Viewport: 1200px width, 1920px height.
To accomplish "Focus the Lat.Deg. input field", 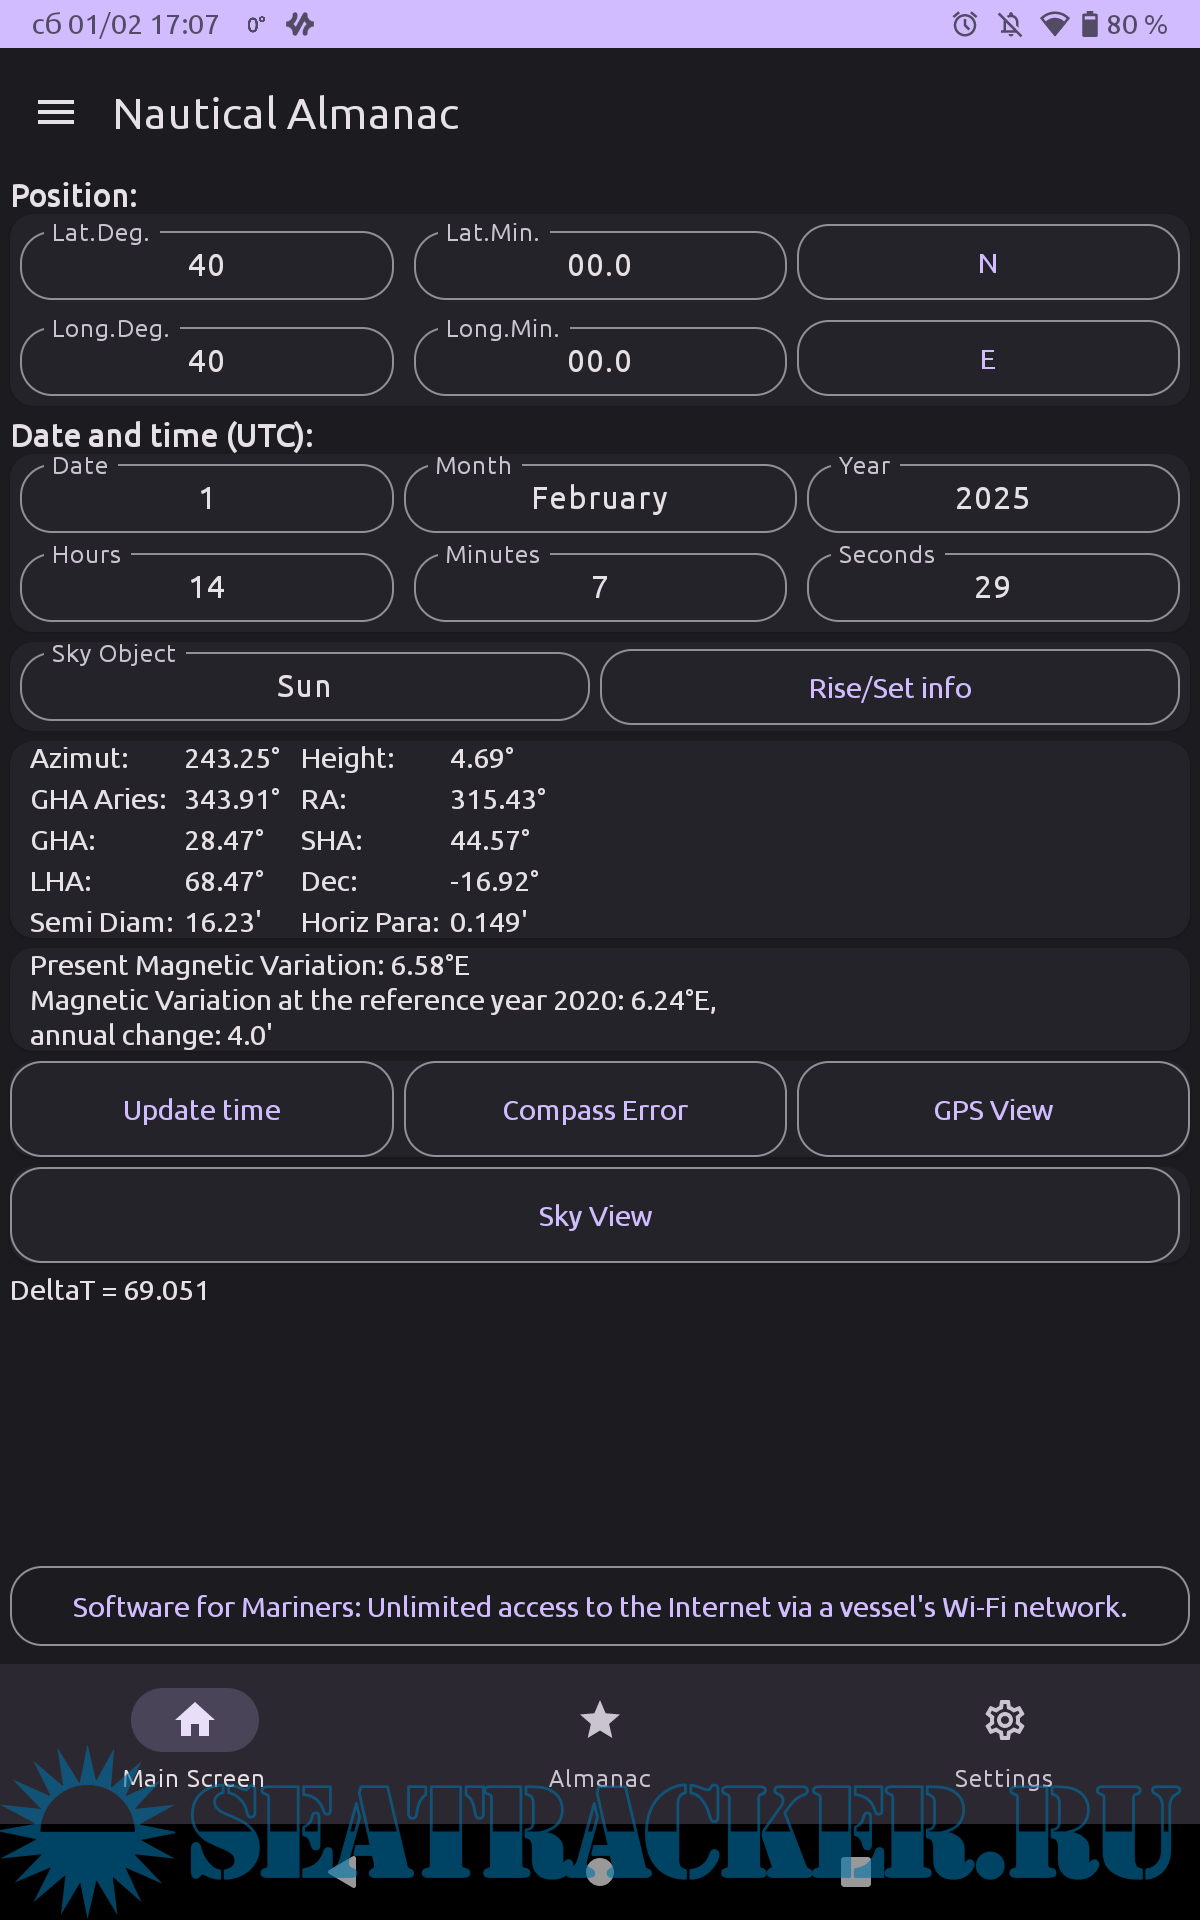I will click(206, 265).
